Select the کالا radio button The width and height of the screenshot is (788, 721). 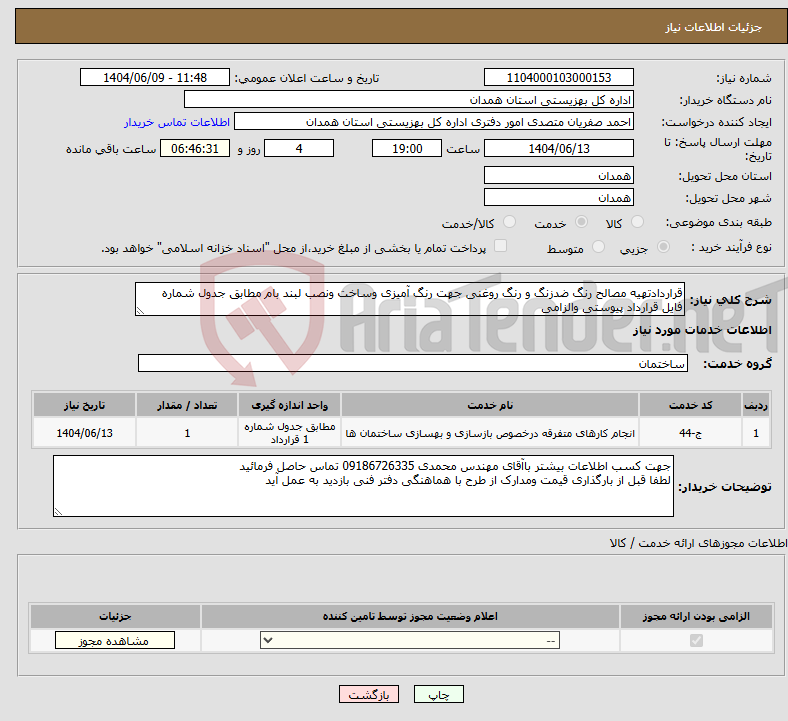(x=637, y=222)
